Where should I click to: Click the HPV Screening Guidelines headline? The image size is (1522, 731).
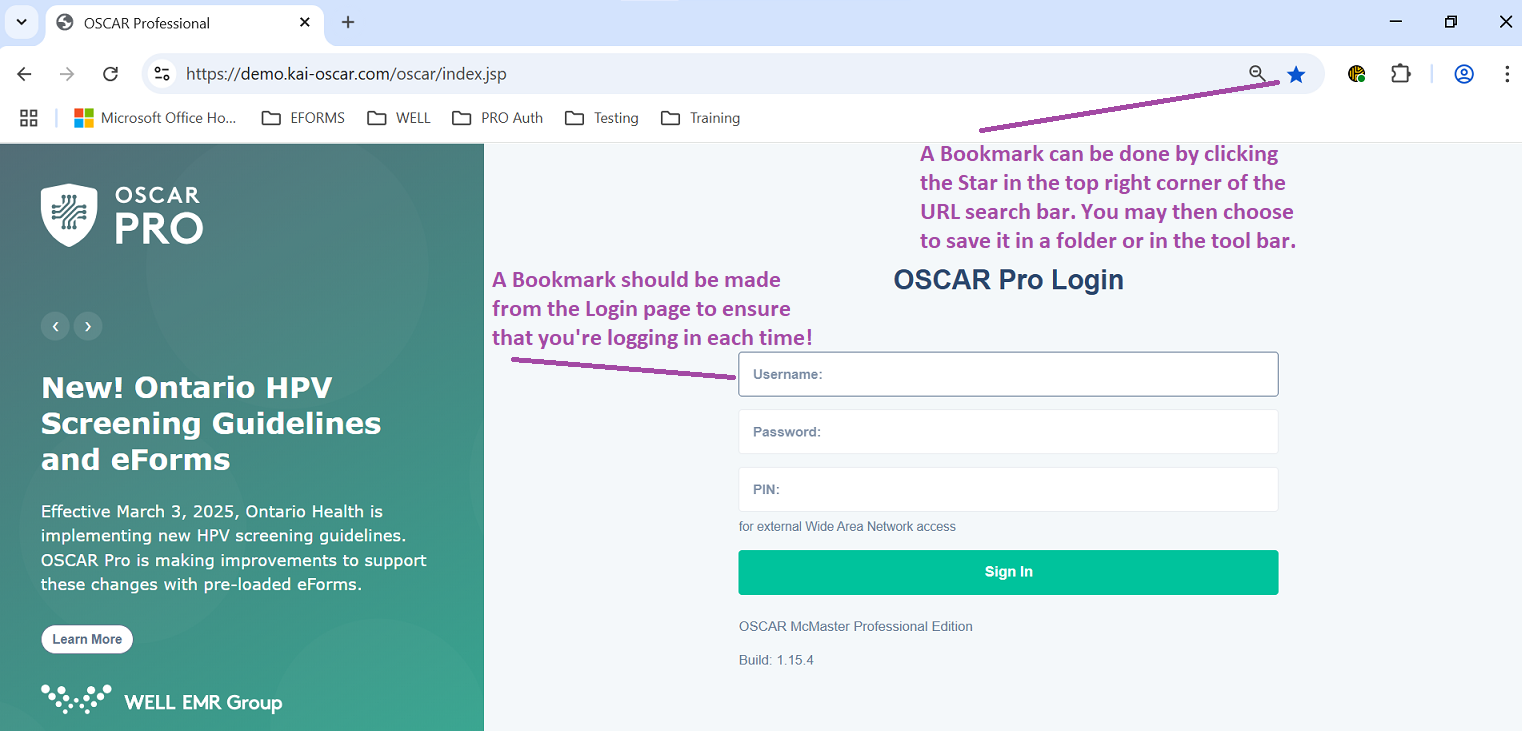211,423
